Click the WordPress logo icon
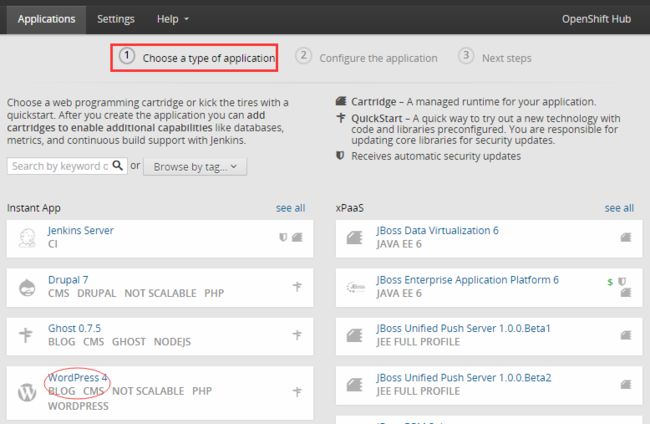Image resolution: width=650 pixels, height=424 pixels. click(x=27, y=392)
